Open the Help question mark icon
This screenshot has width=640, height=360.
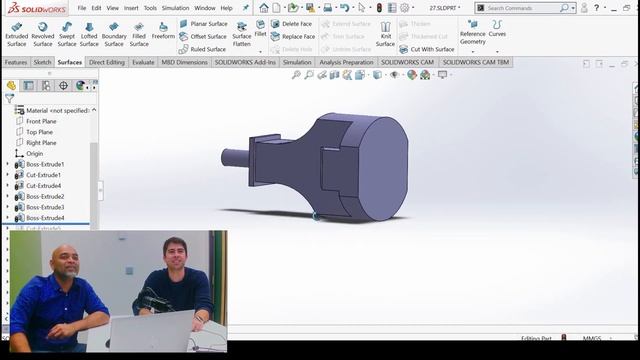point(596,8)
